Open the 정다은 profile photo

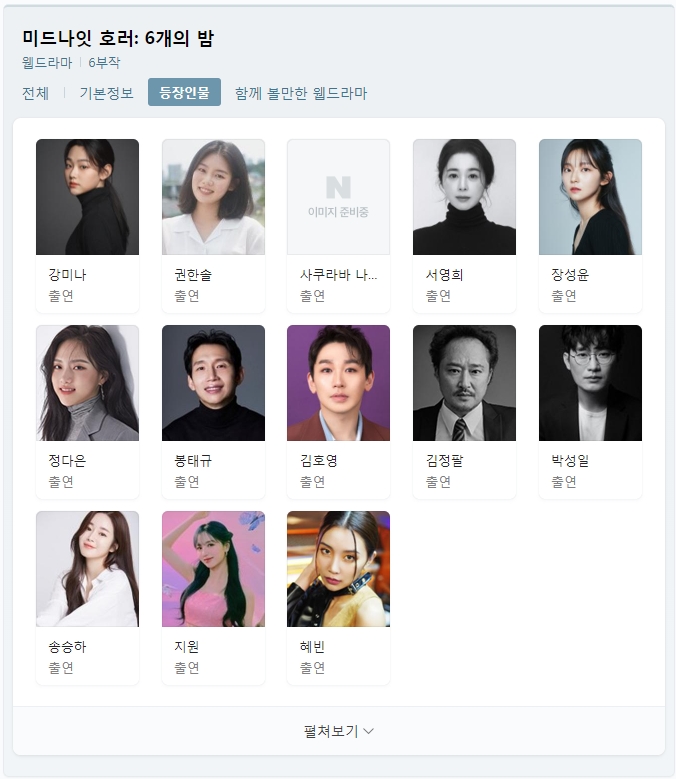pyautogui.click(x=87, y=383)
